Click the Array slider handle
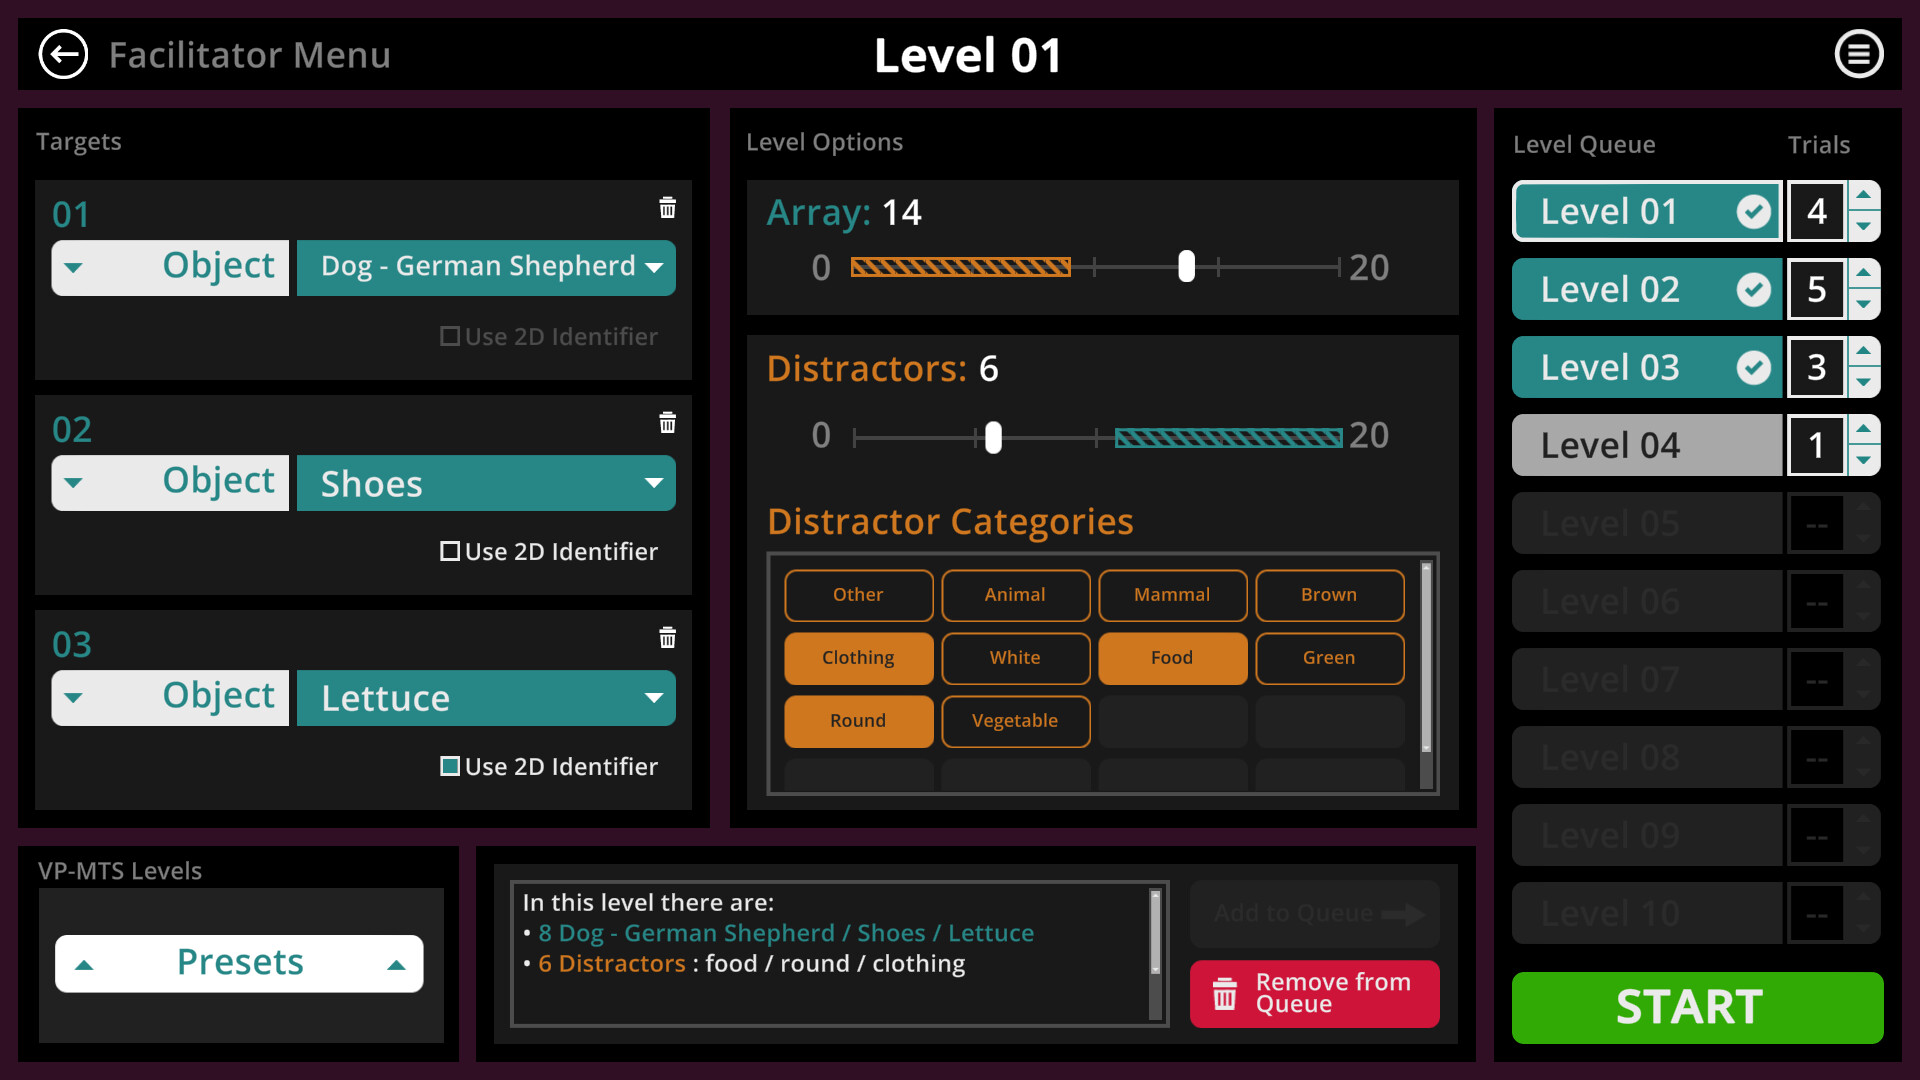Screen dimensions: 1920x1080 (1186, 267)
